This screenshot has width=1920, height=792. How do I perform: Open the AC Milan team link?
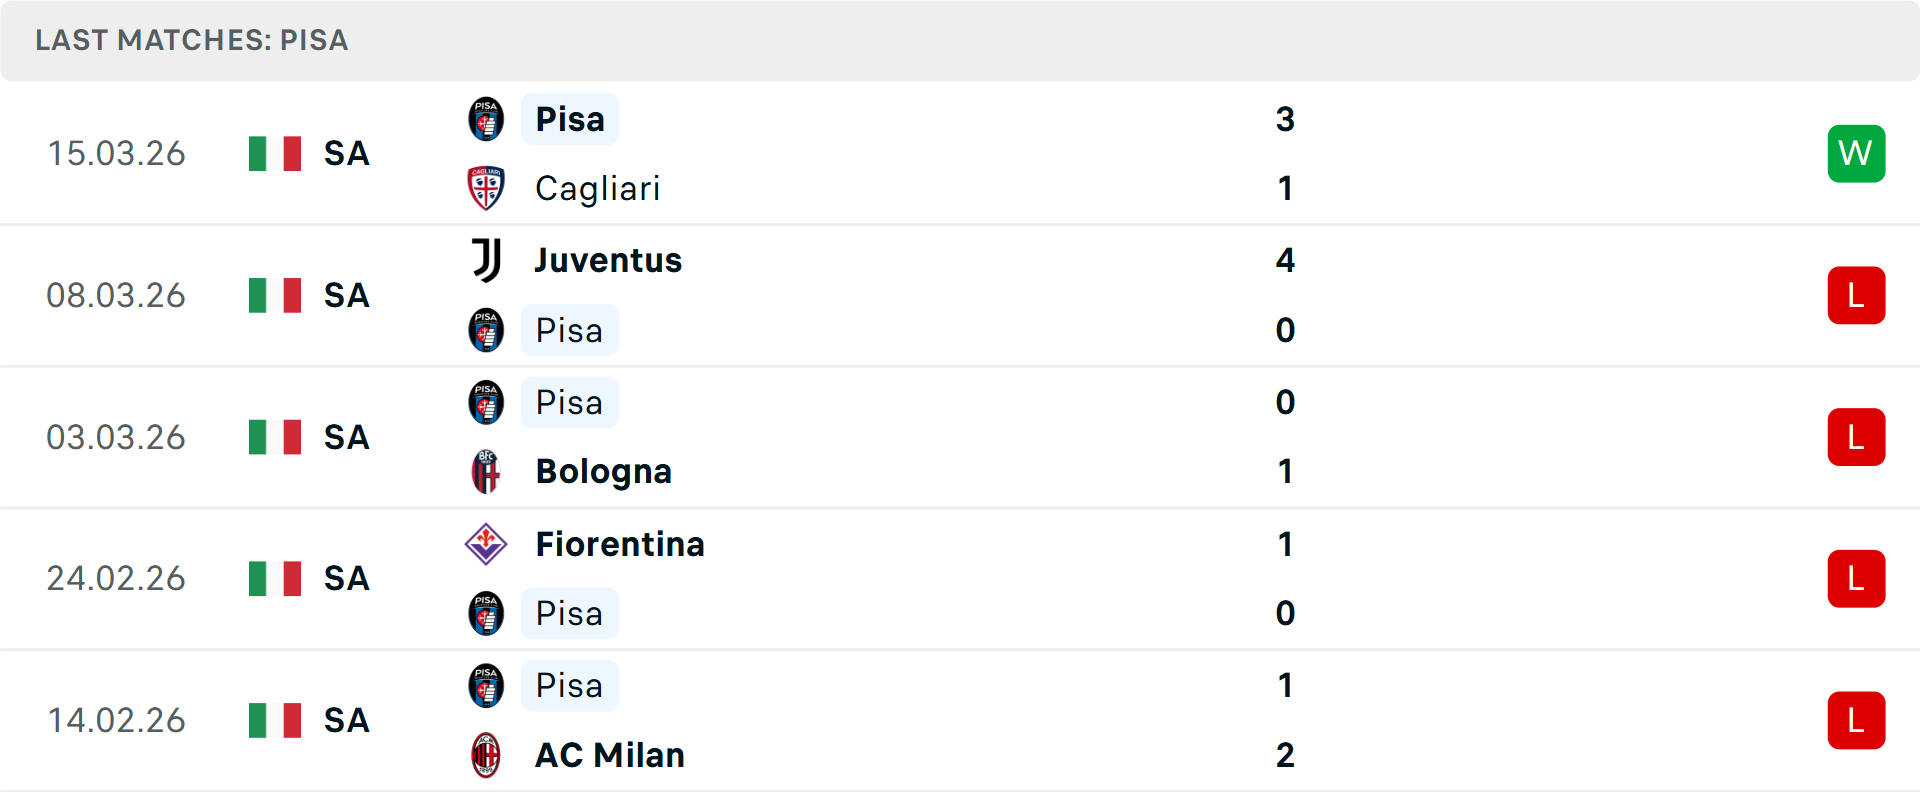pos(610,755)
